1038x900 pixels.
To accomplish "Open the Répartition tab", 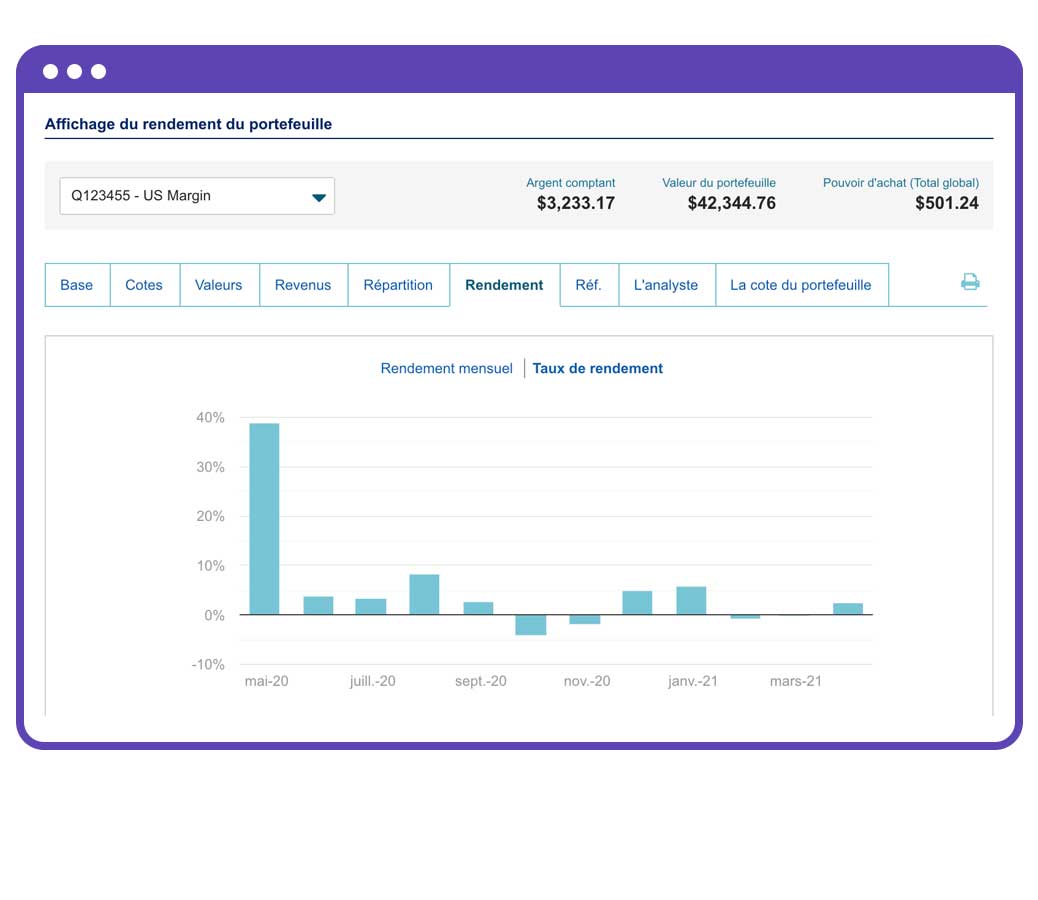I will click(398, 285).
